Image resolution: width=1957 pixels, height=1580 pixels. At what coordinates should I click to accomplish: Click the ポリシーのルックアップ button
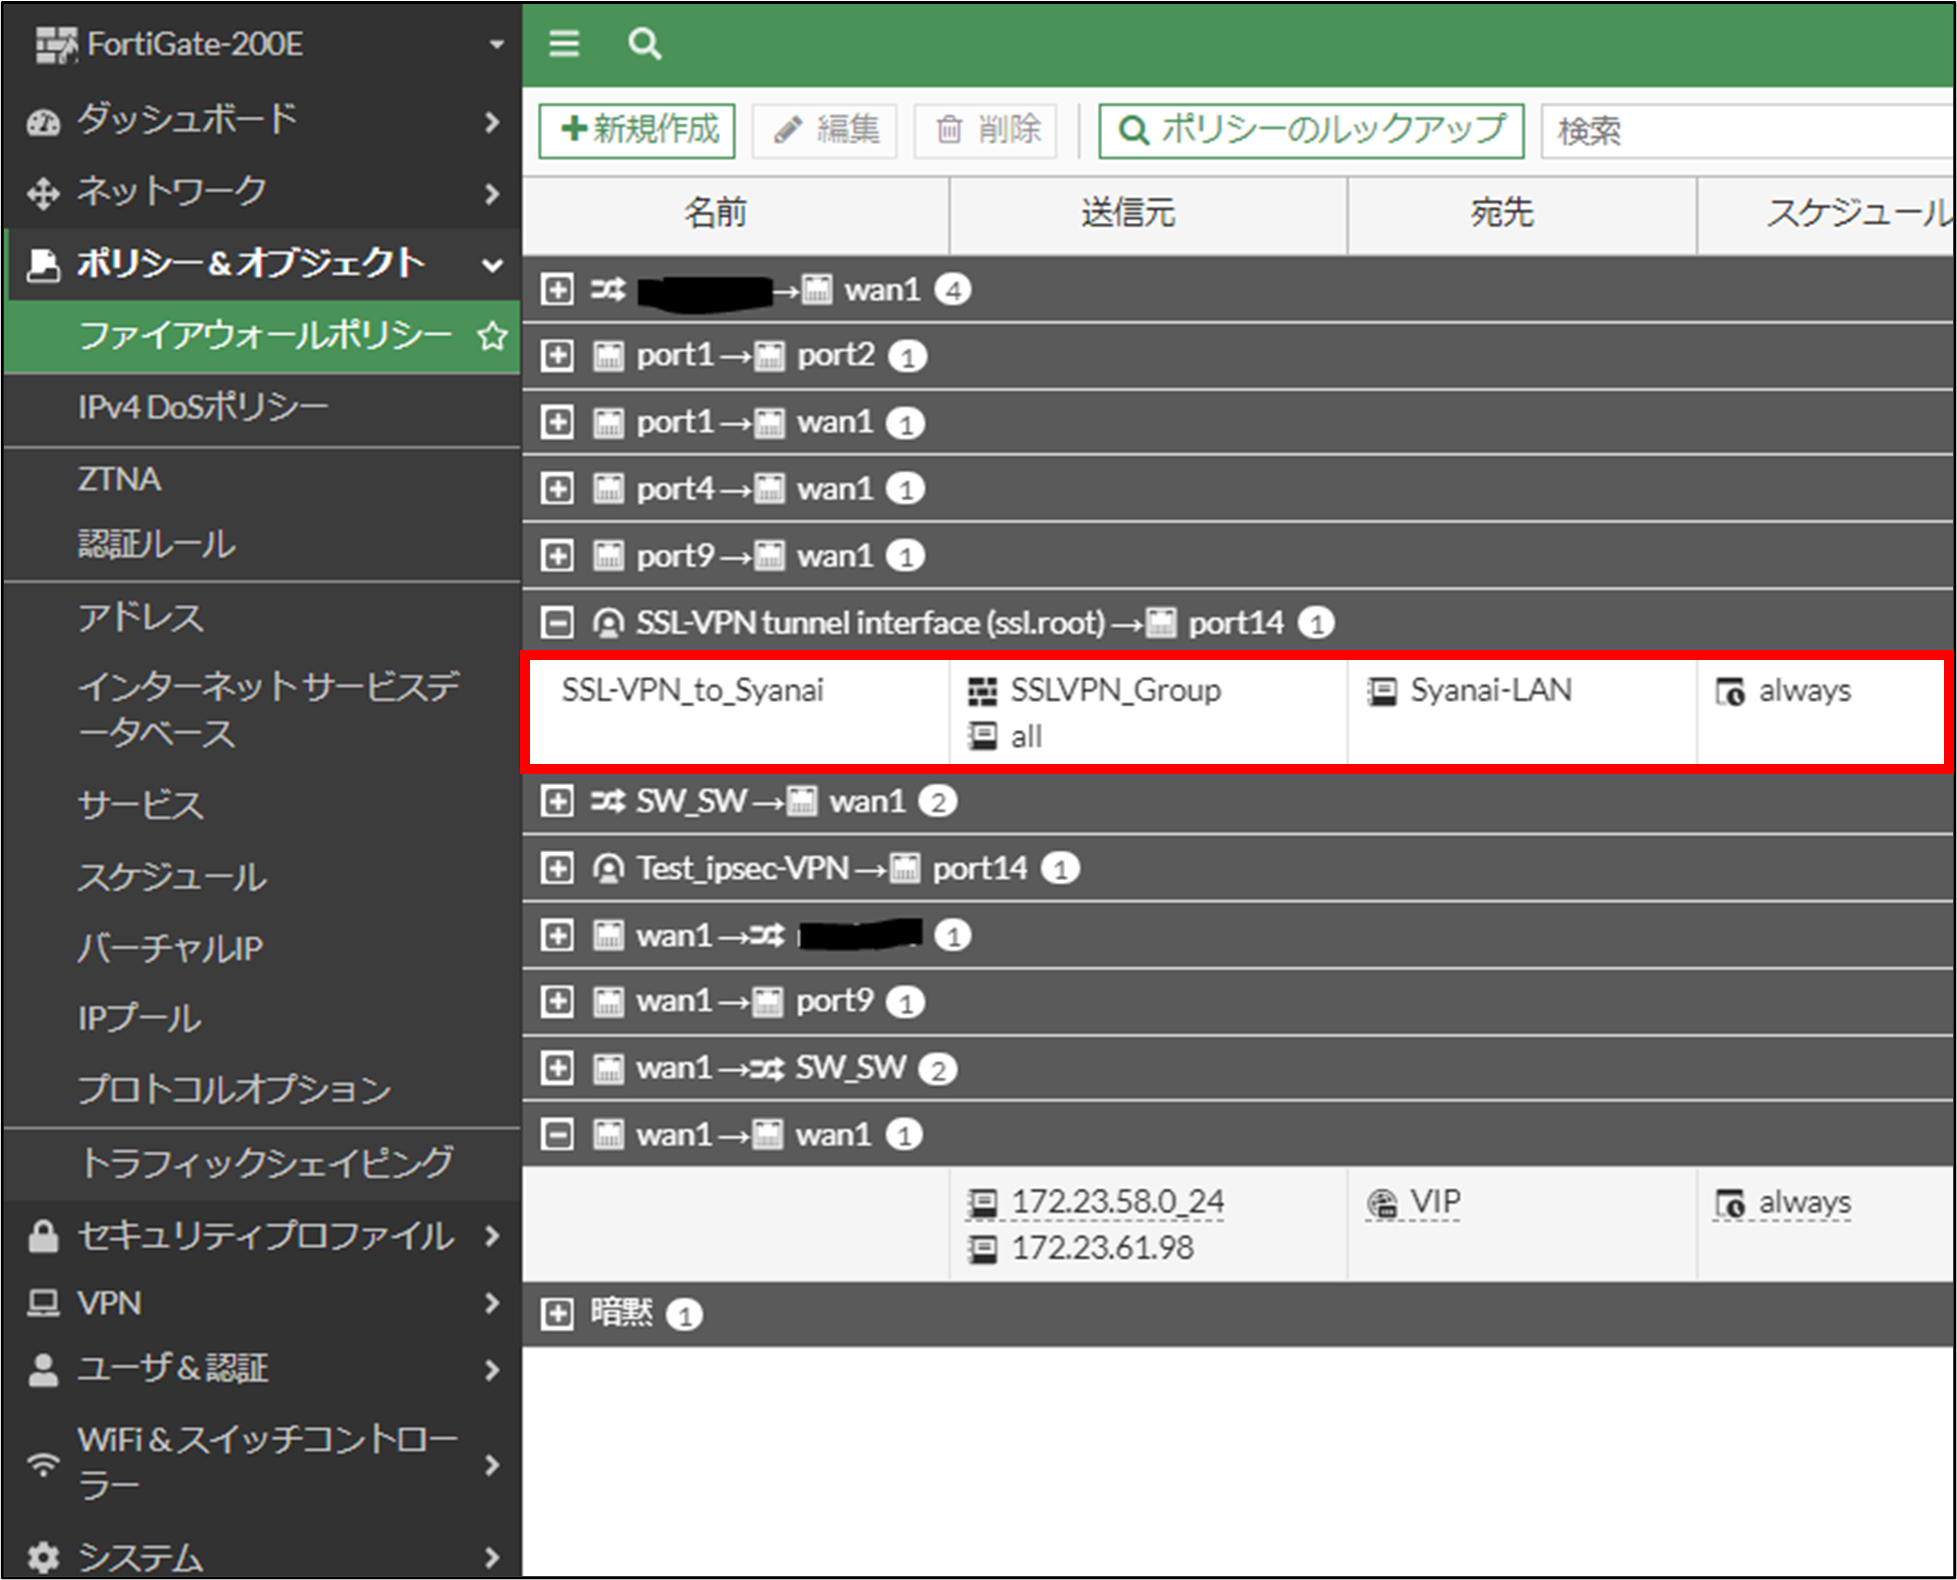[1311, 130]
